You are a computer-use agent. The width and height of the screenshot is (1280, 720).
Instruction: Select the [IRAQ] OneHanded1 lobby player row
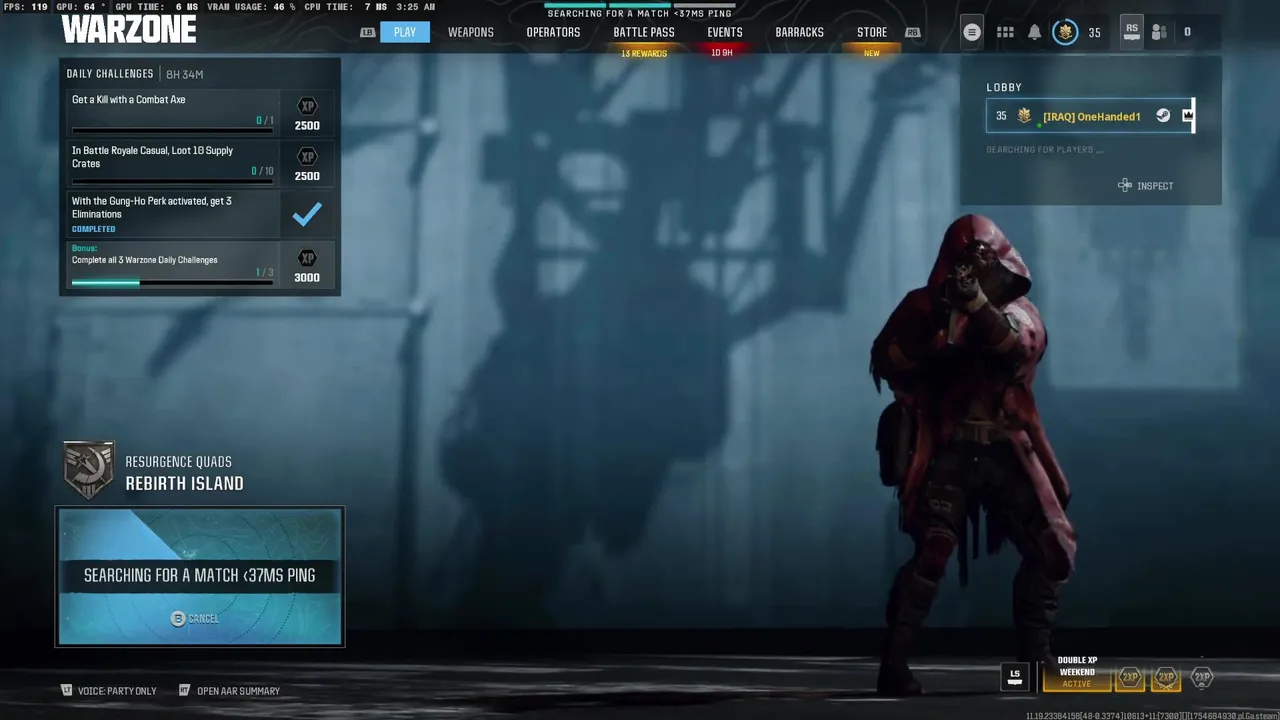(1090, 116)
